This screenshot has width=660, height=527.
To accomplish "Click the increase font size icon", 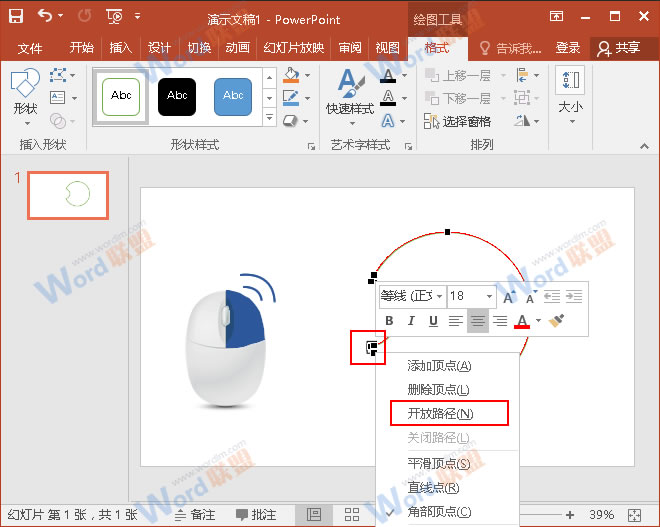I will [509, 297].
